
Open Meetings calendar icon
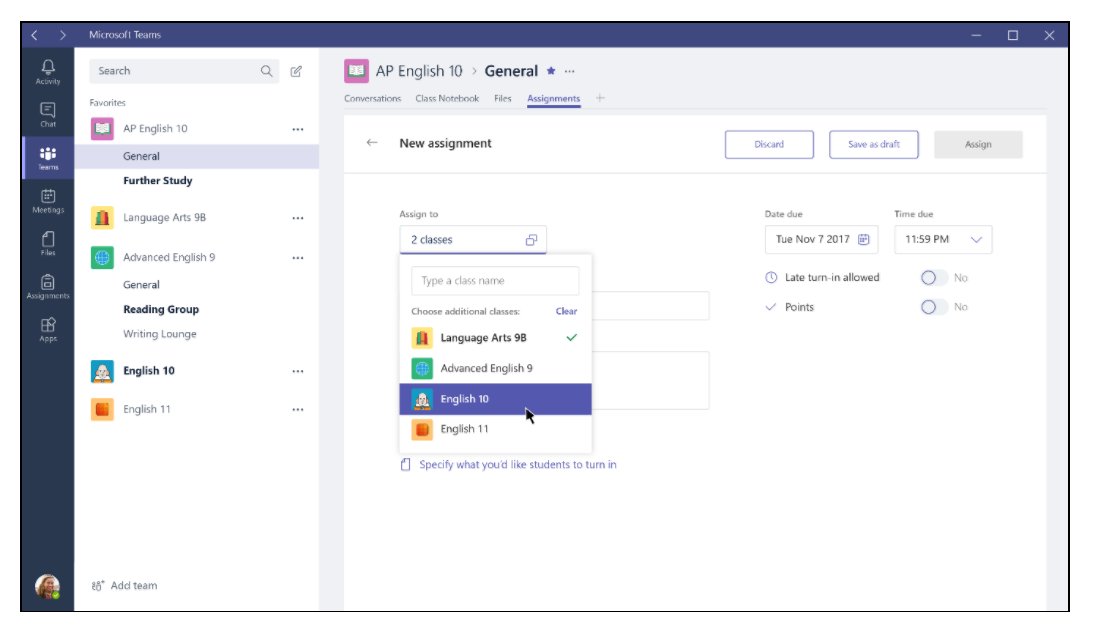48,200
